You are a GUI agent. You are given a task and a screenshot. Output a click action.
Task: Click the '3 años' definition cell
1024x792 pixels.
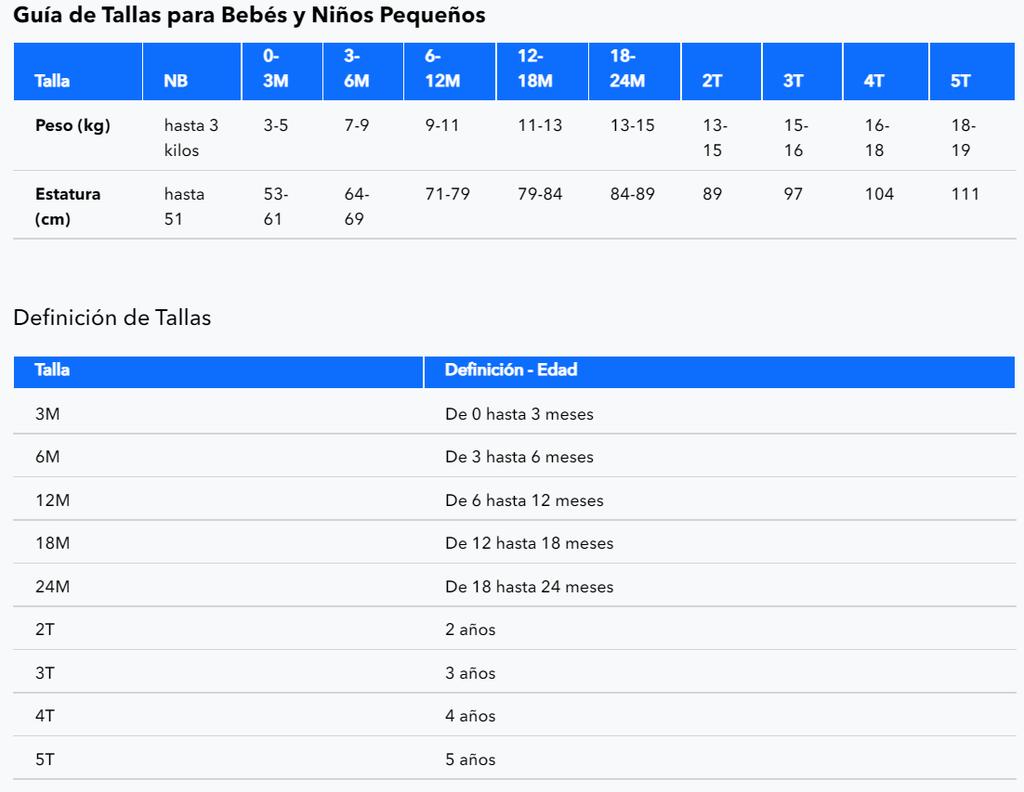(470, 673)
